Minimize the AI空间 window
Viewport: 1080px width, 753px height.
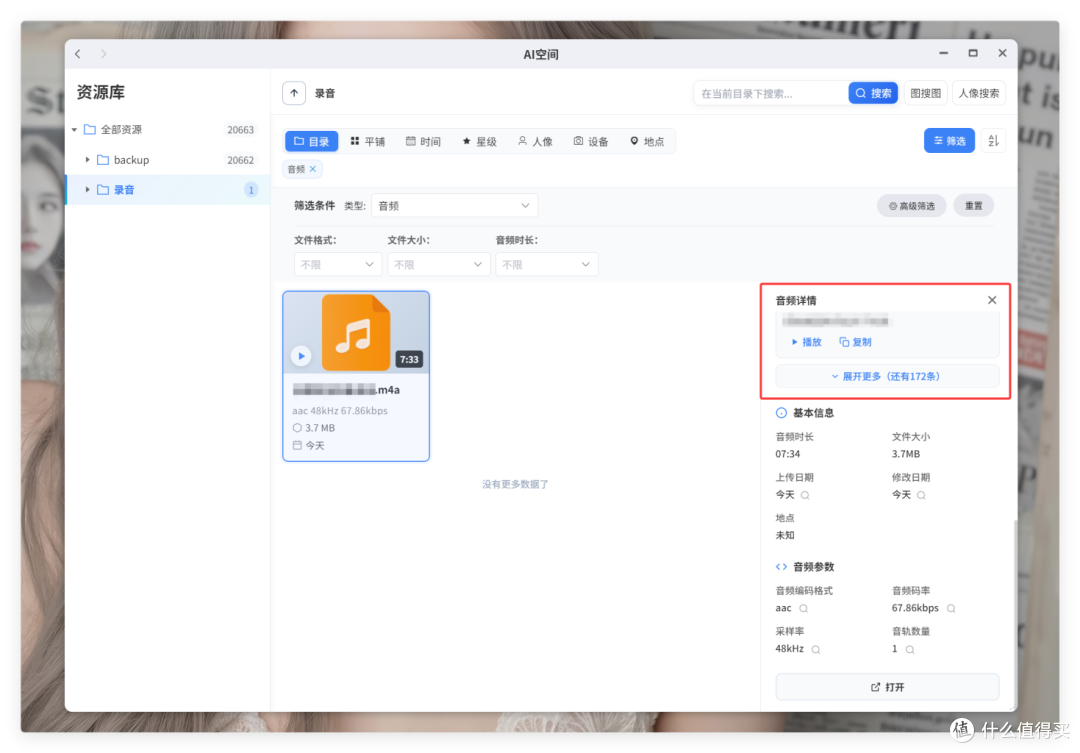click(944, 53)
